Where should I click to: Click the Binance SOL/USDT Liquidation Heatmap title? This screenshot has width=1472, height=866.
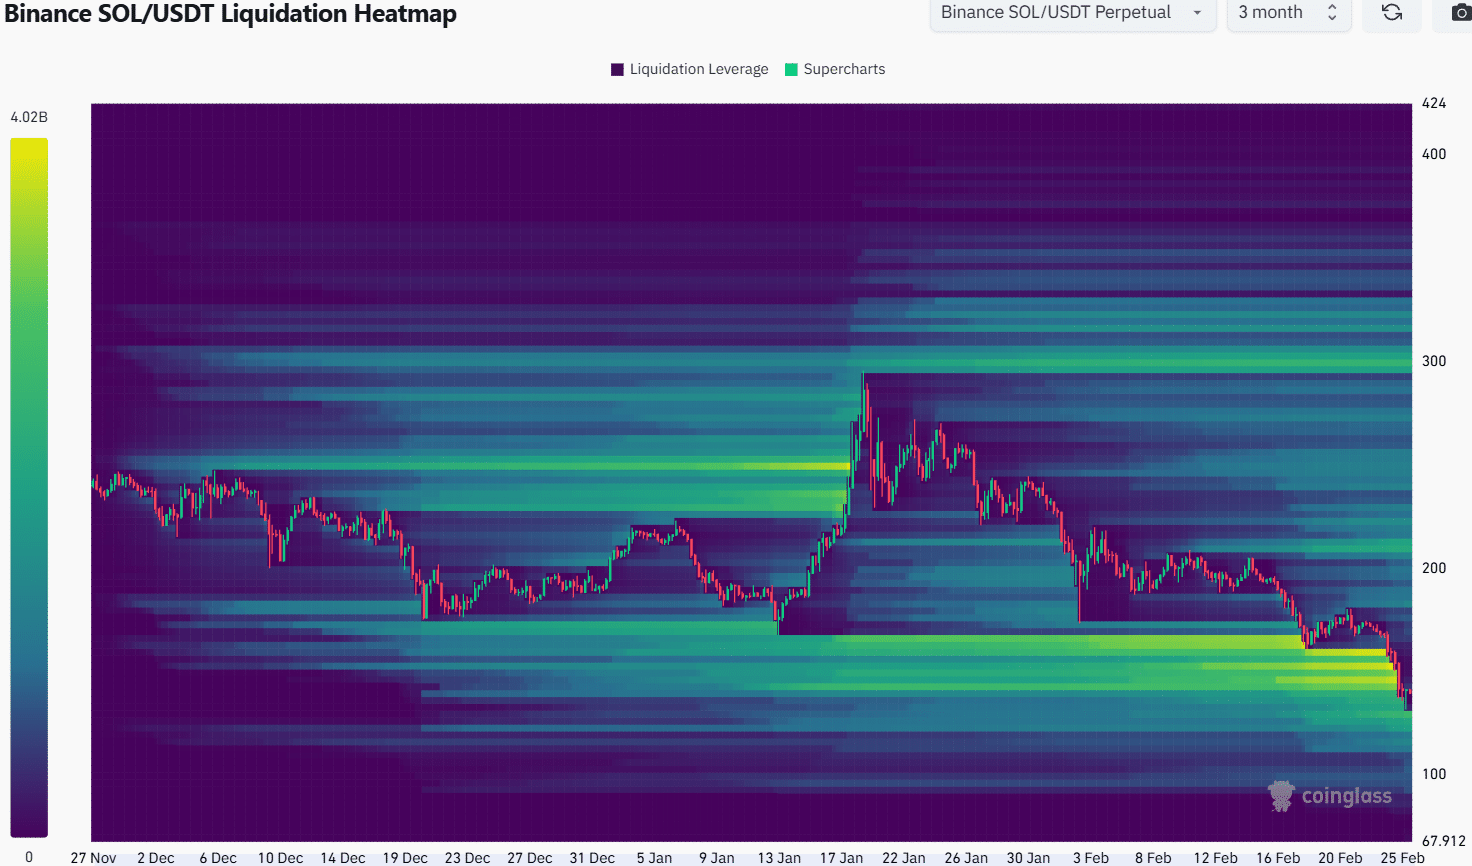(231, 13)
